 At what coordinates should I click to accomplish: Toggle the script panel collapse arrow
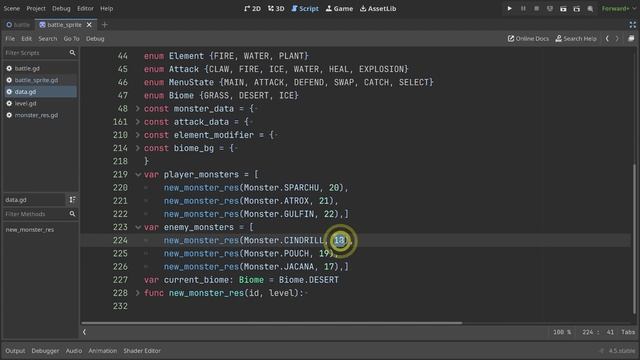(x=84, y=332)
